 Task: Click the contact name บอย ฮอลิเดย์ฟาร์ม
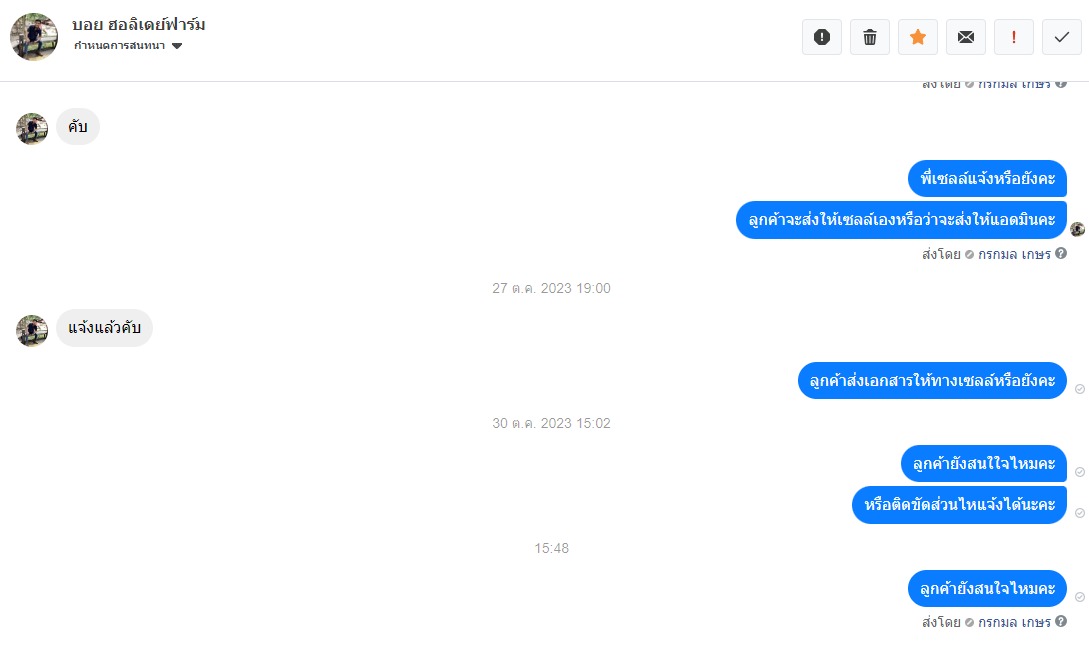click(x=139, y=24)
